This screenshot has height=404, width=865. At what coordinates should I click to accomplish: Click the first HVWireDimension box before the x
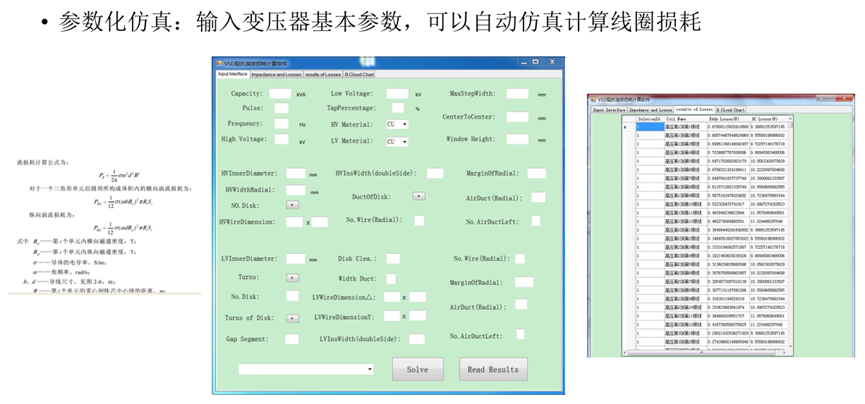[295, 222]
